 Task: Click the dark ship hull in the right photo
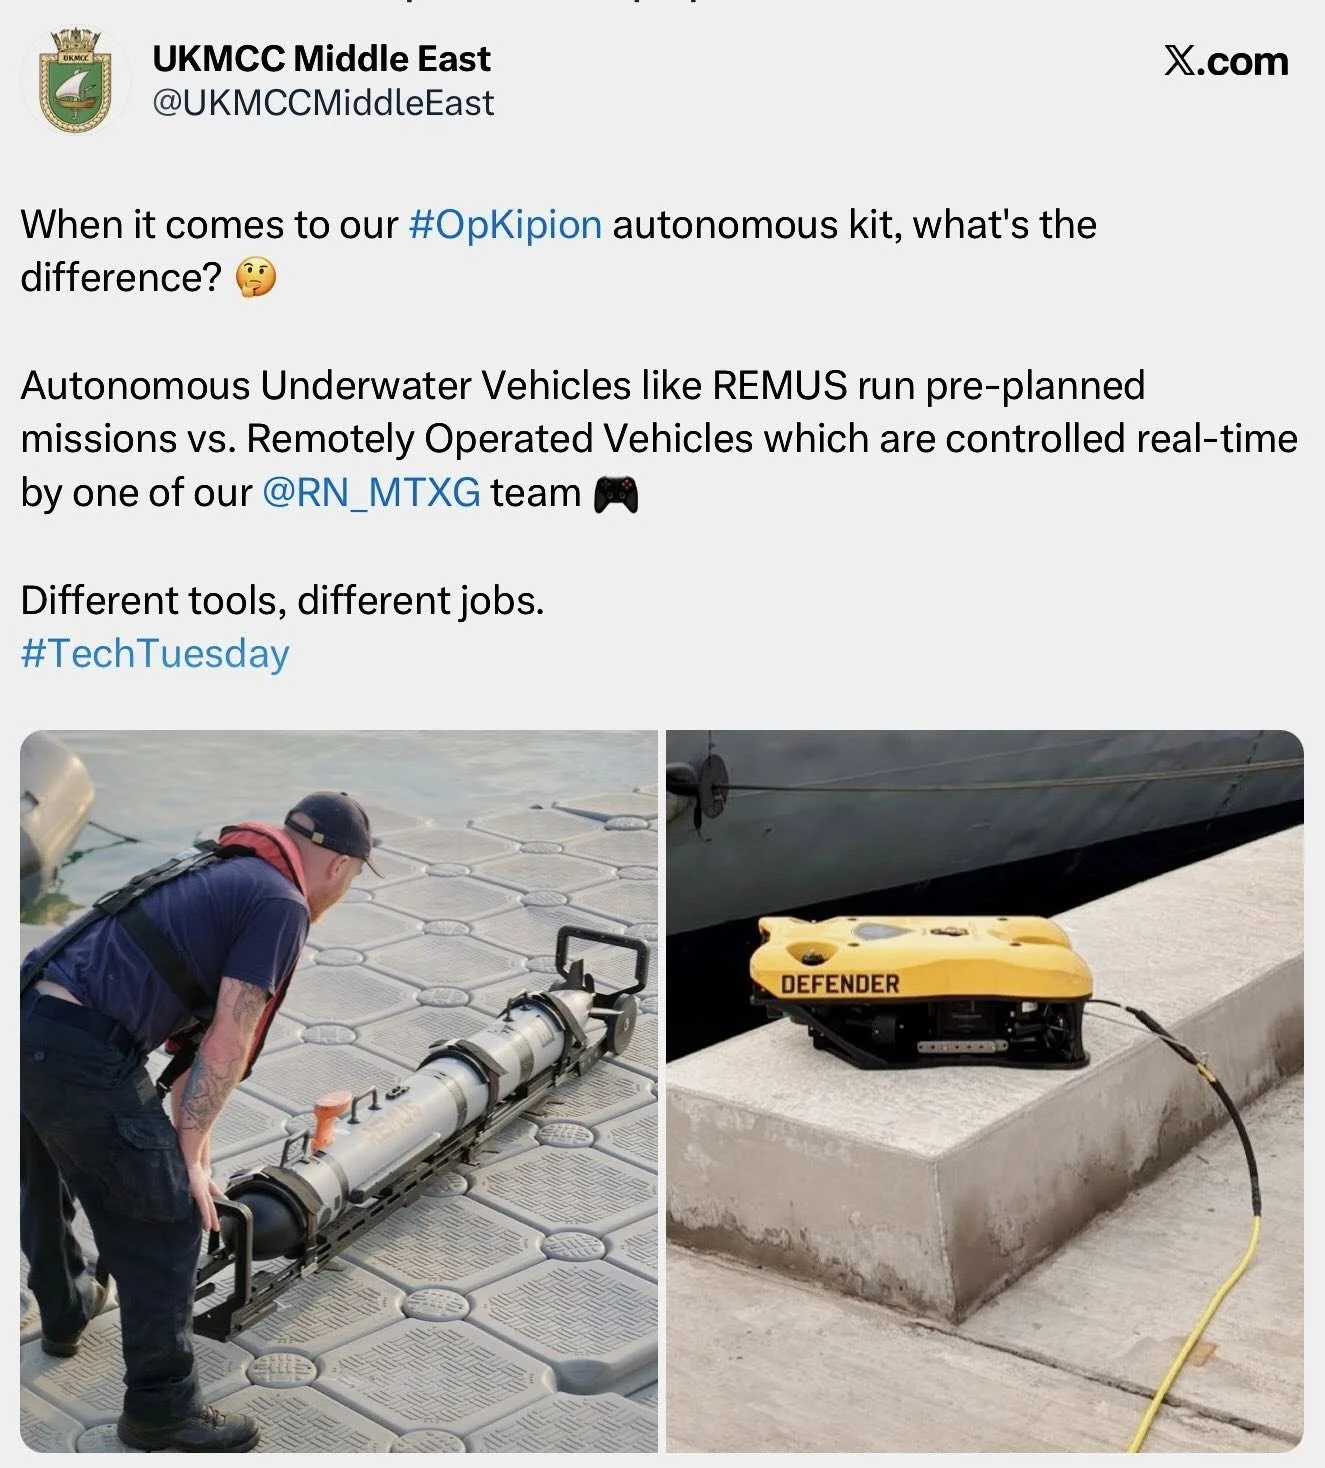pyautogui.click(x=985, y=831)
